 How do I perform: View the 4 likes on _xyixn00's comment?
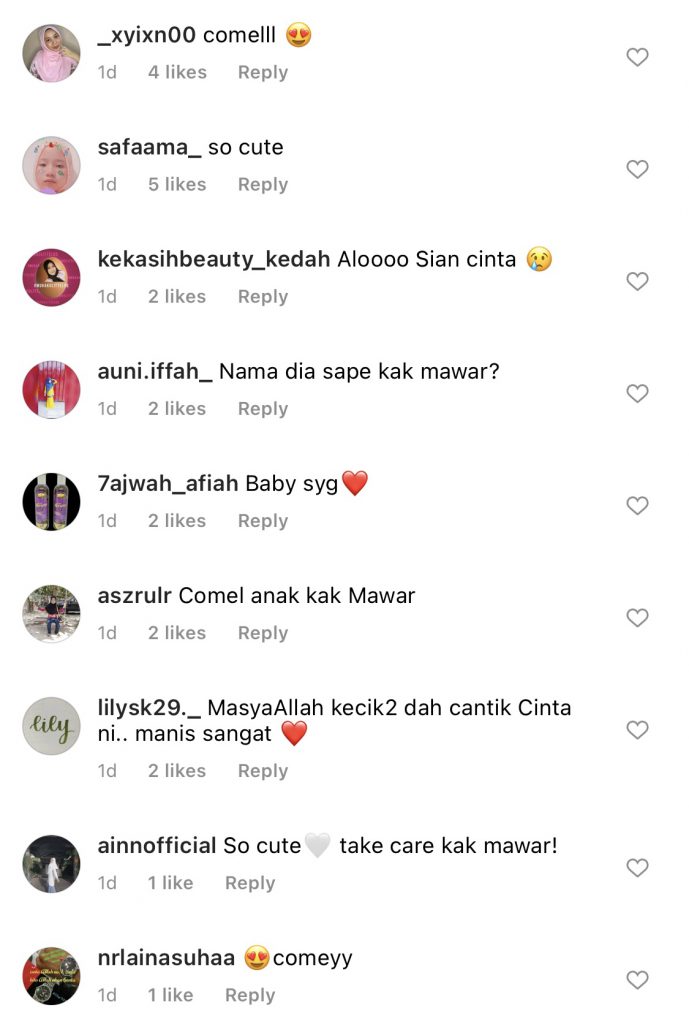(x=177, y=72)
